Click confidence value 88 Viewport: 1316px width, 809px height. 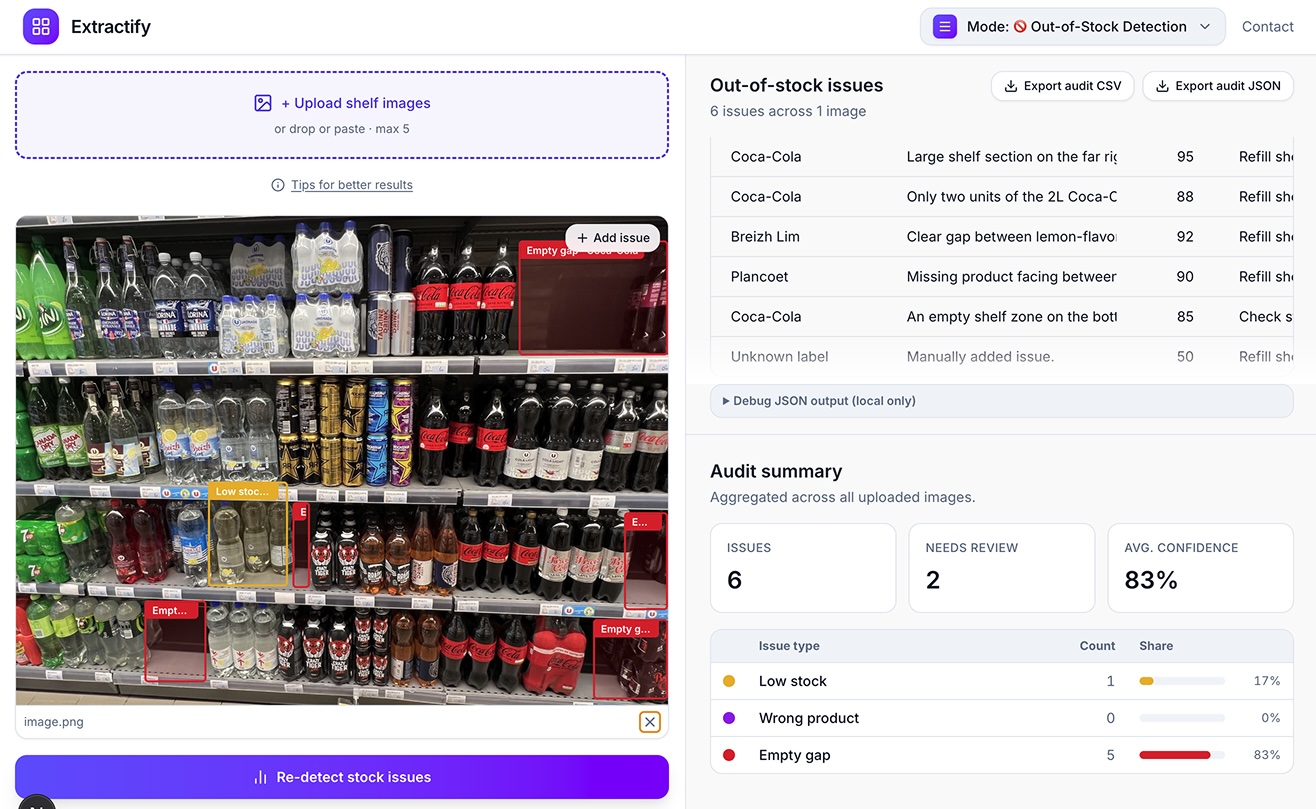pyautogui.click(x=1185, y=197)
